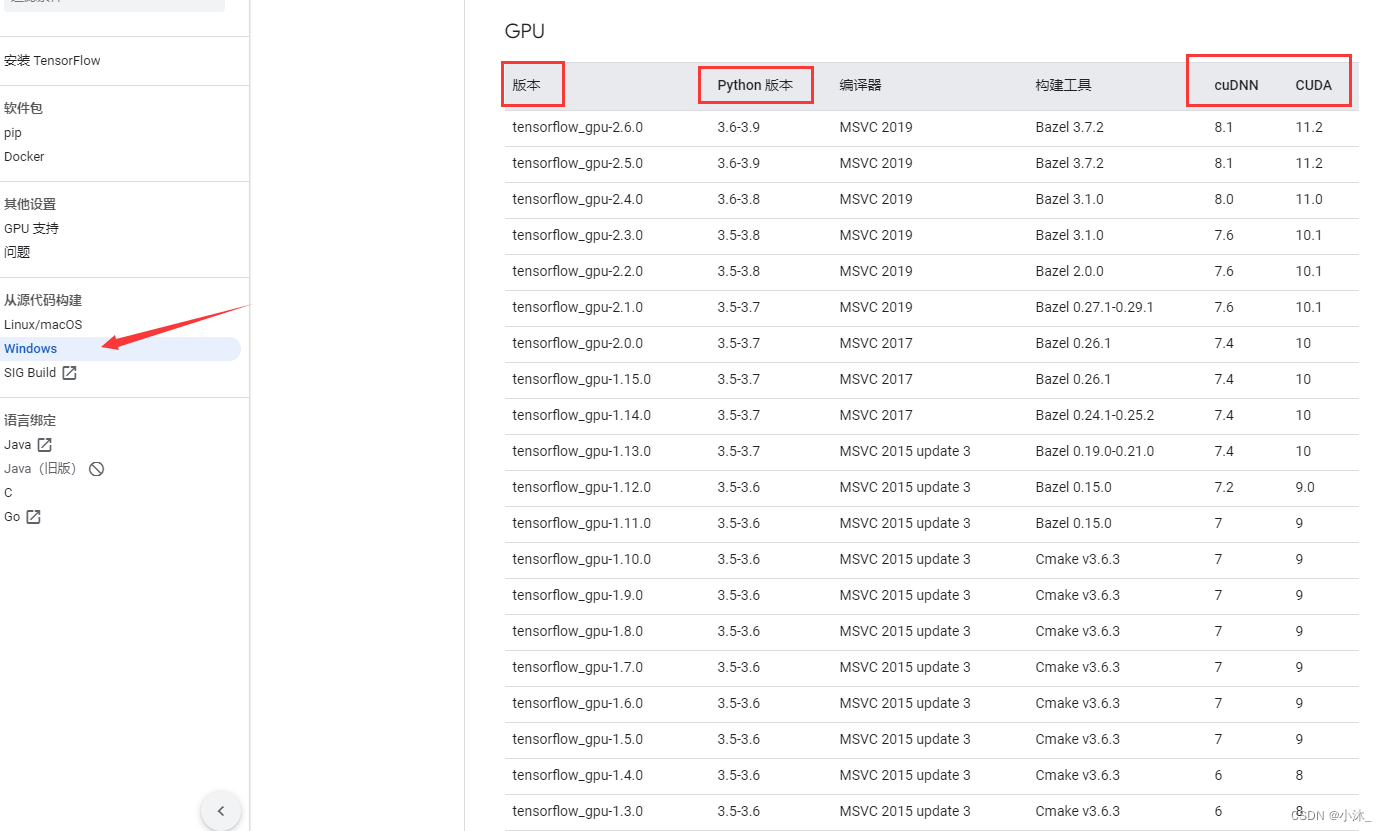The image size is (1387, 831).
Task: Open Java（旧版）sidebar entry
Action: pos(40,469)
